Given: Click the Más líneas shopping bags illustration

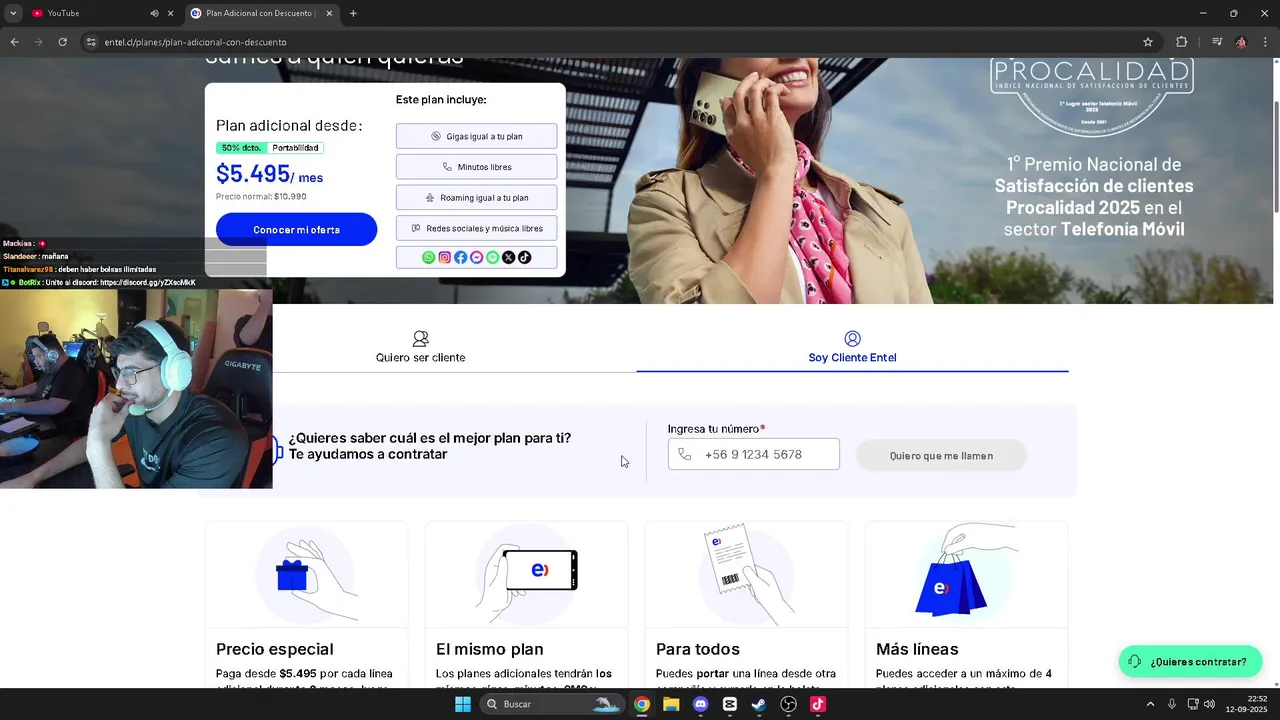Looking at the screenshot, I should click(966, 572).
